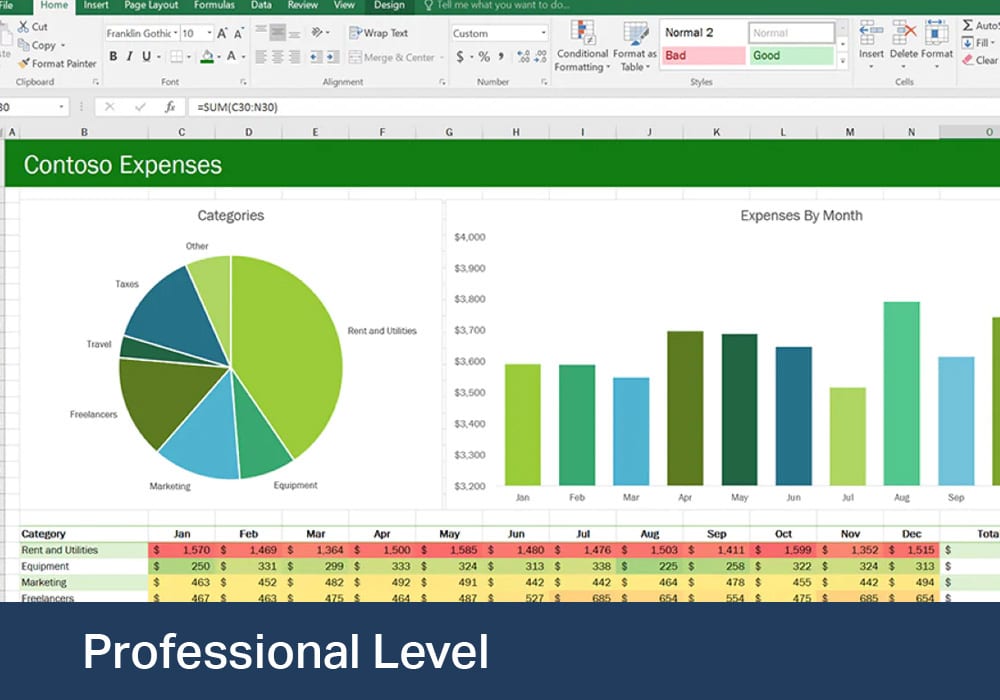This screenshot has height=700, width=1000.
Task: Click the Orientation text angle icon
Action: pos(317,32)
